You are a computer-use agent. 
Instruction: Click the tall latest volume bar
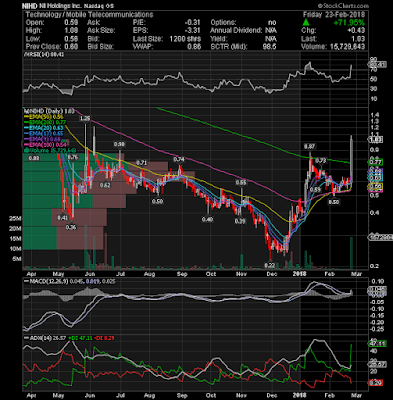(351, 253)
